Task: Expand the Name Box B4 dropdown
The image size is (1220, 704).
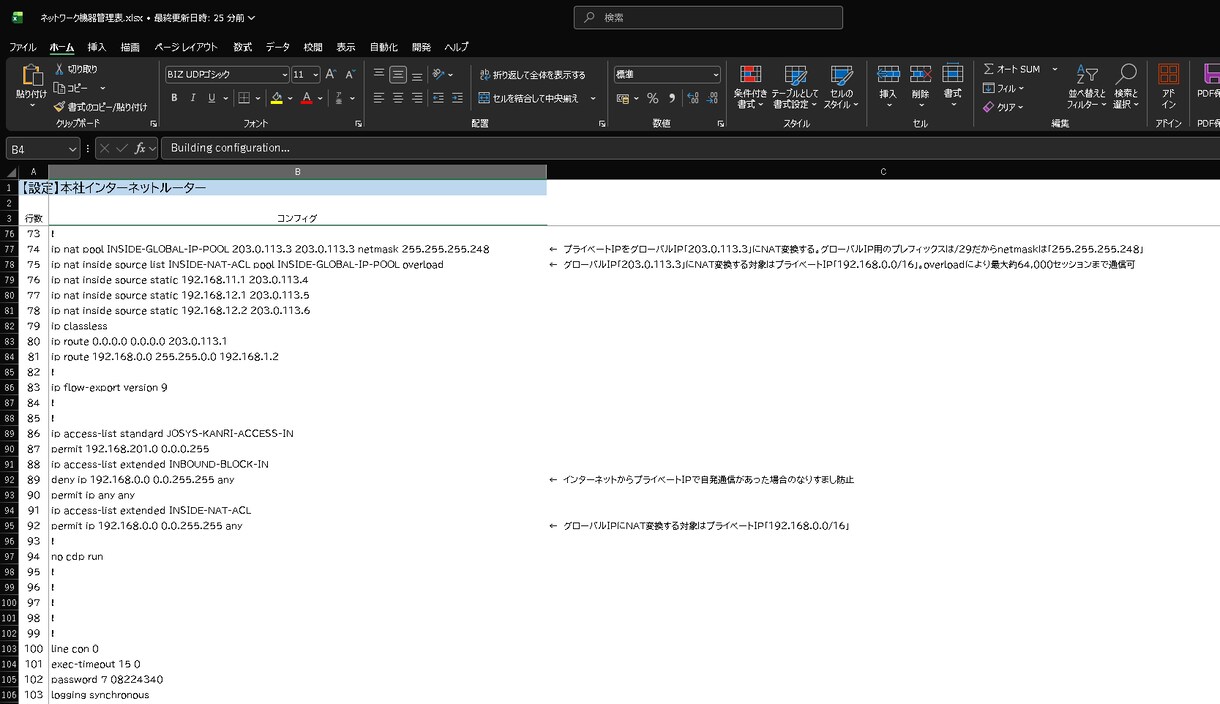Action: pyautogui.click(x=72, y=149)
